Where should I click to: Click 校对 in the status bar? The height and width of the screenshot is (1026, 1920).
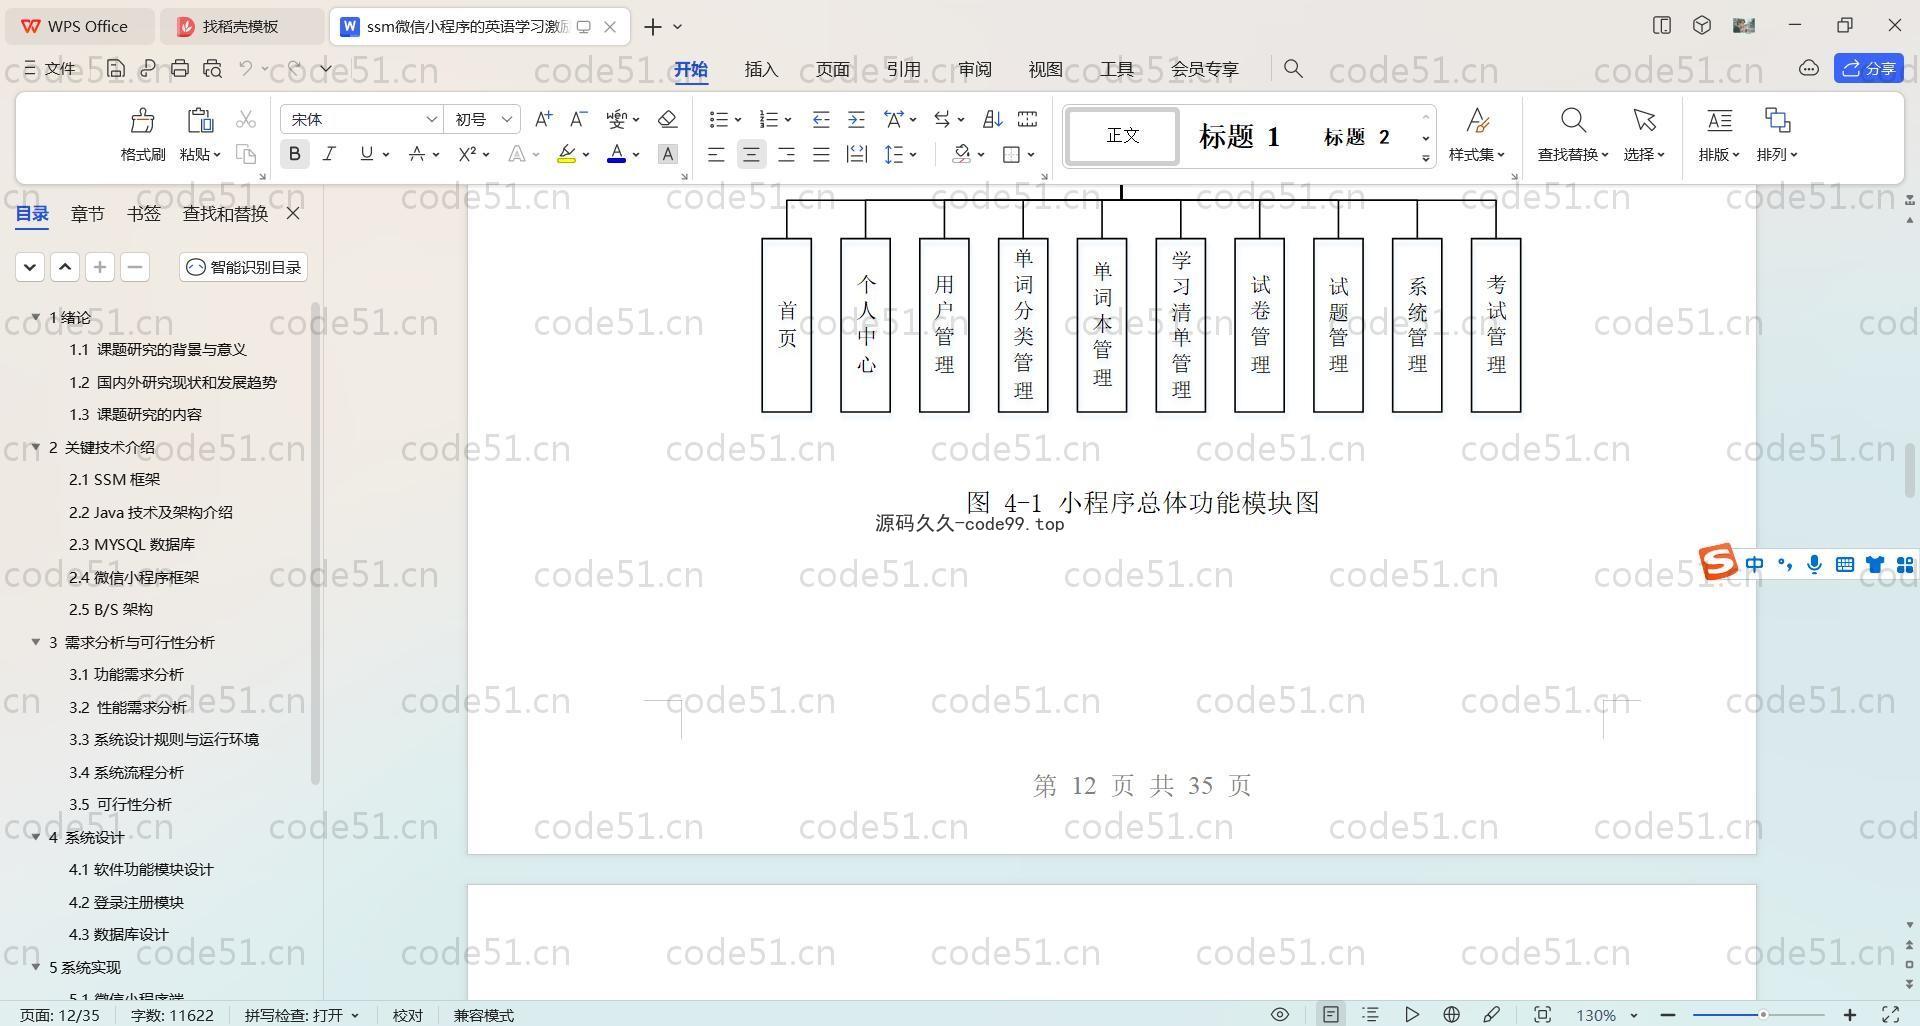407,1014
